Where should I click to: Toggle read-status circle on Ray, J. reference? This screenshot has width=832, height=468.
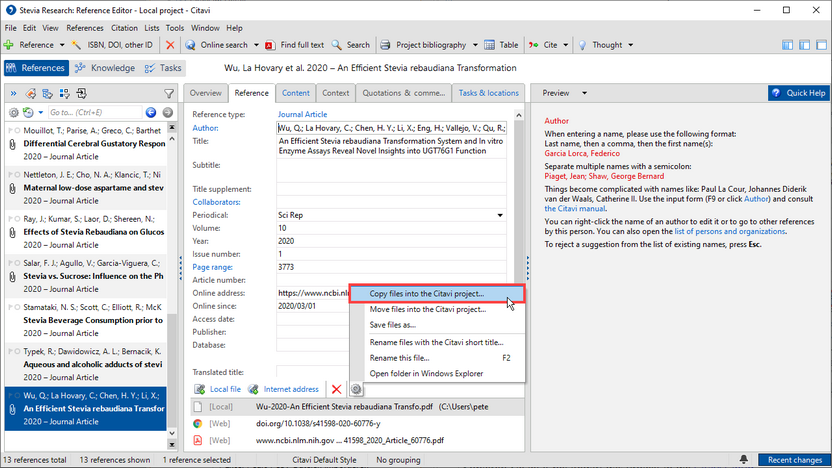coord(18,219)
